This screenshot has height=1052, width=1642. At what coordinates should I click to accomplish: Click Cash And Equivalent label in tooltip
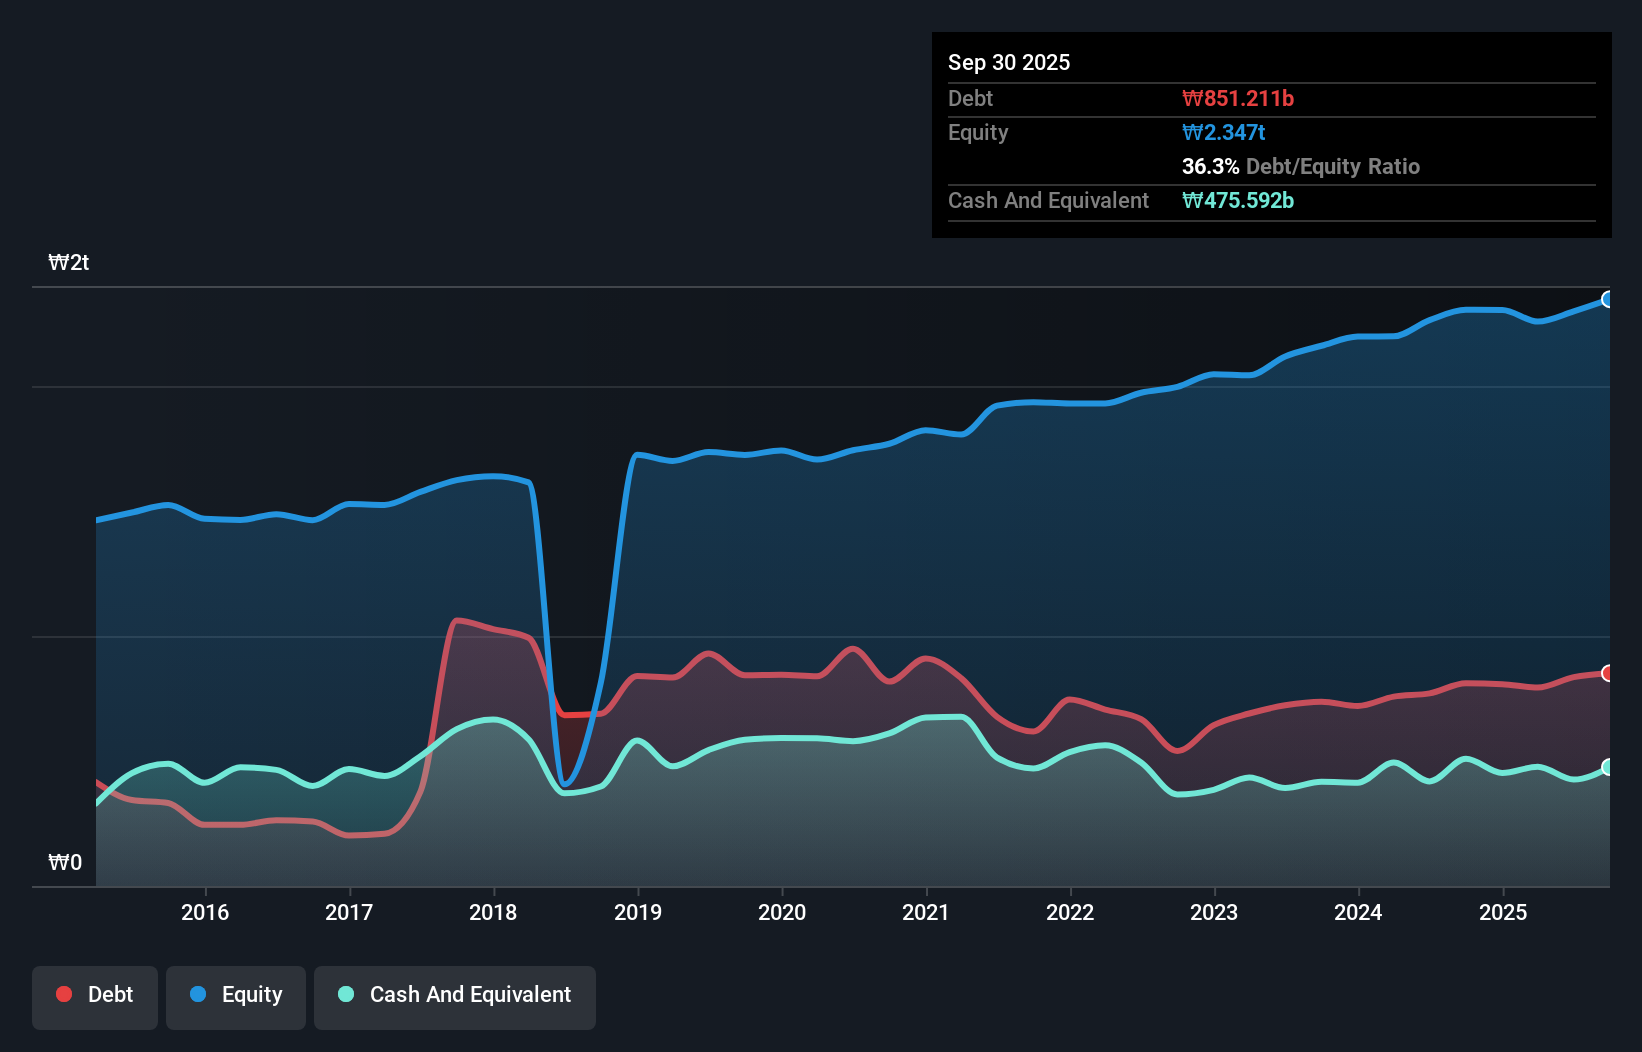tap(1048, 200)
